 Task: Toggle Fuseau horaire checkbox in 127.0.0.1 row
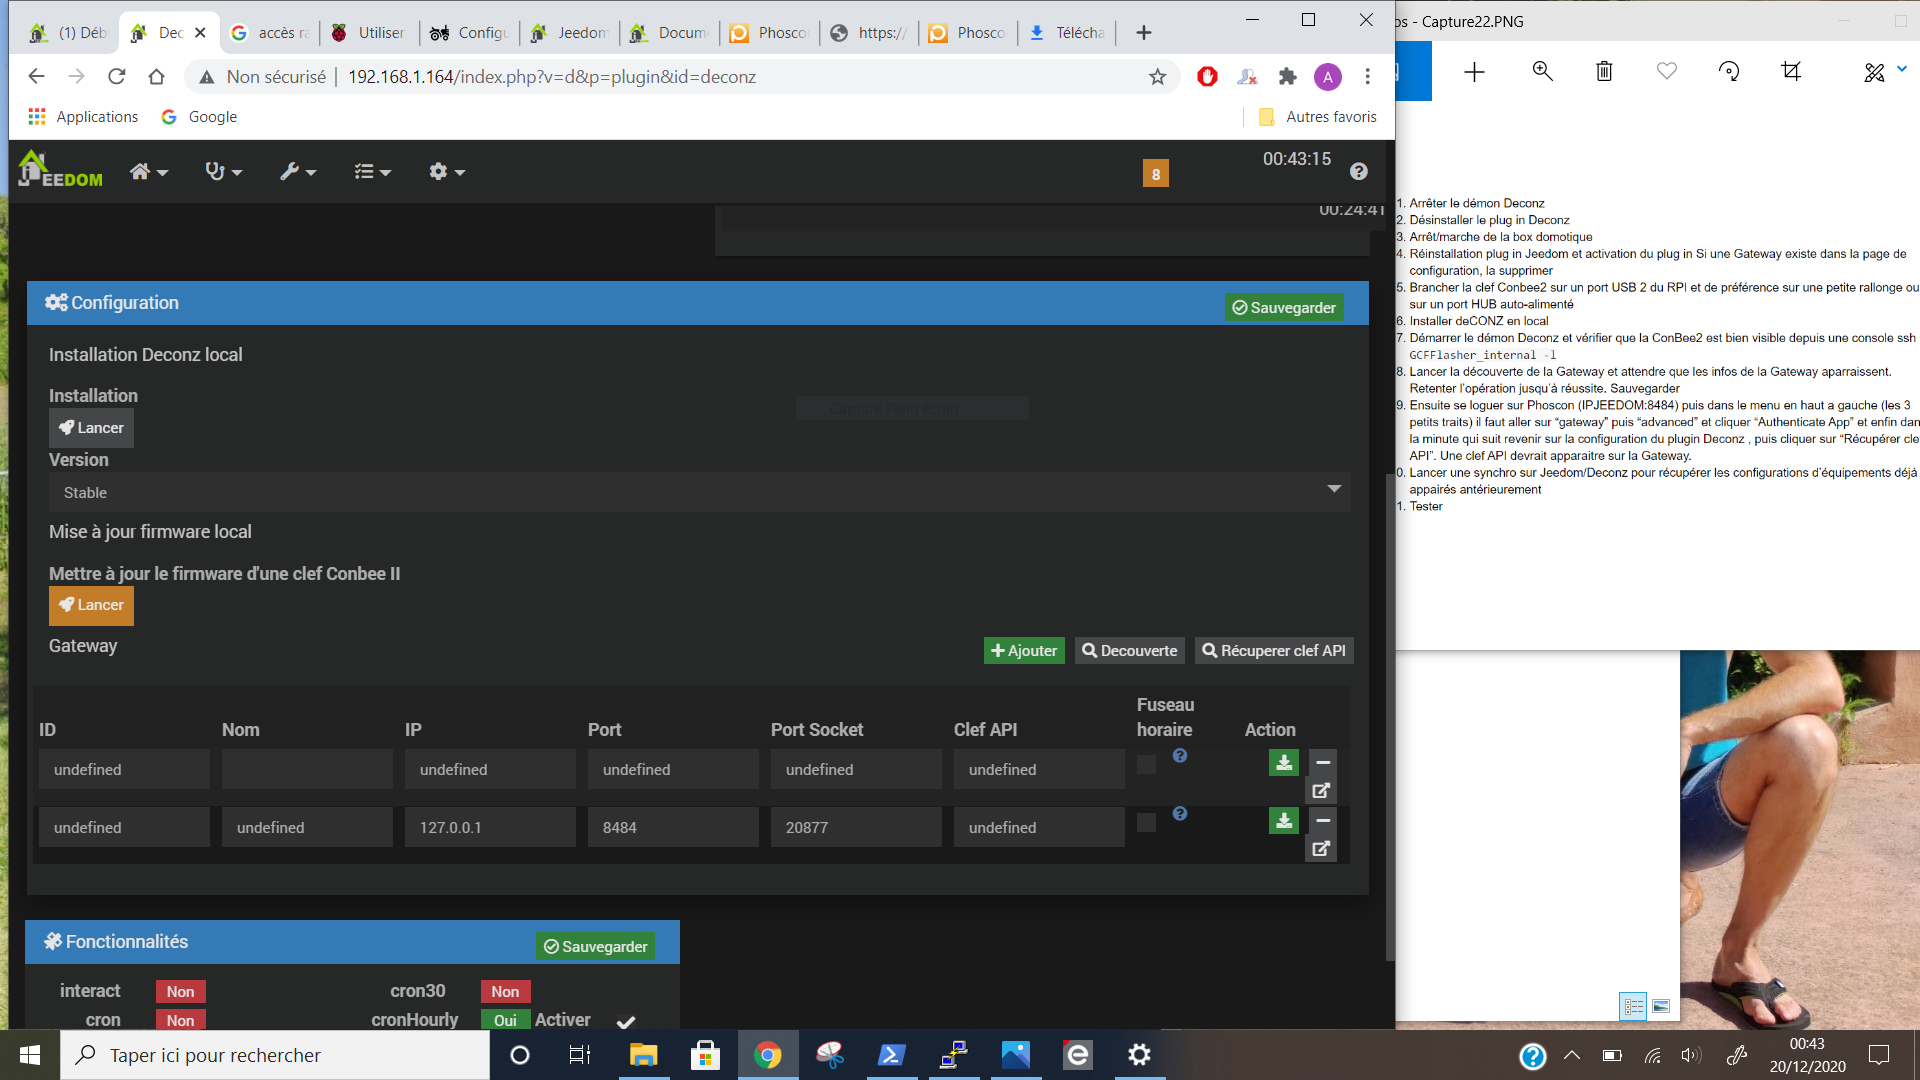[x=1146, y=823]
